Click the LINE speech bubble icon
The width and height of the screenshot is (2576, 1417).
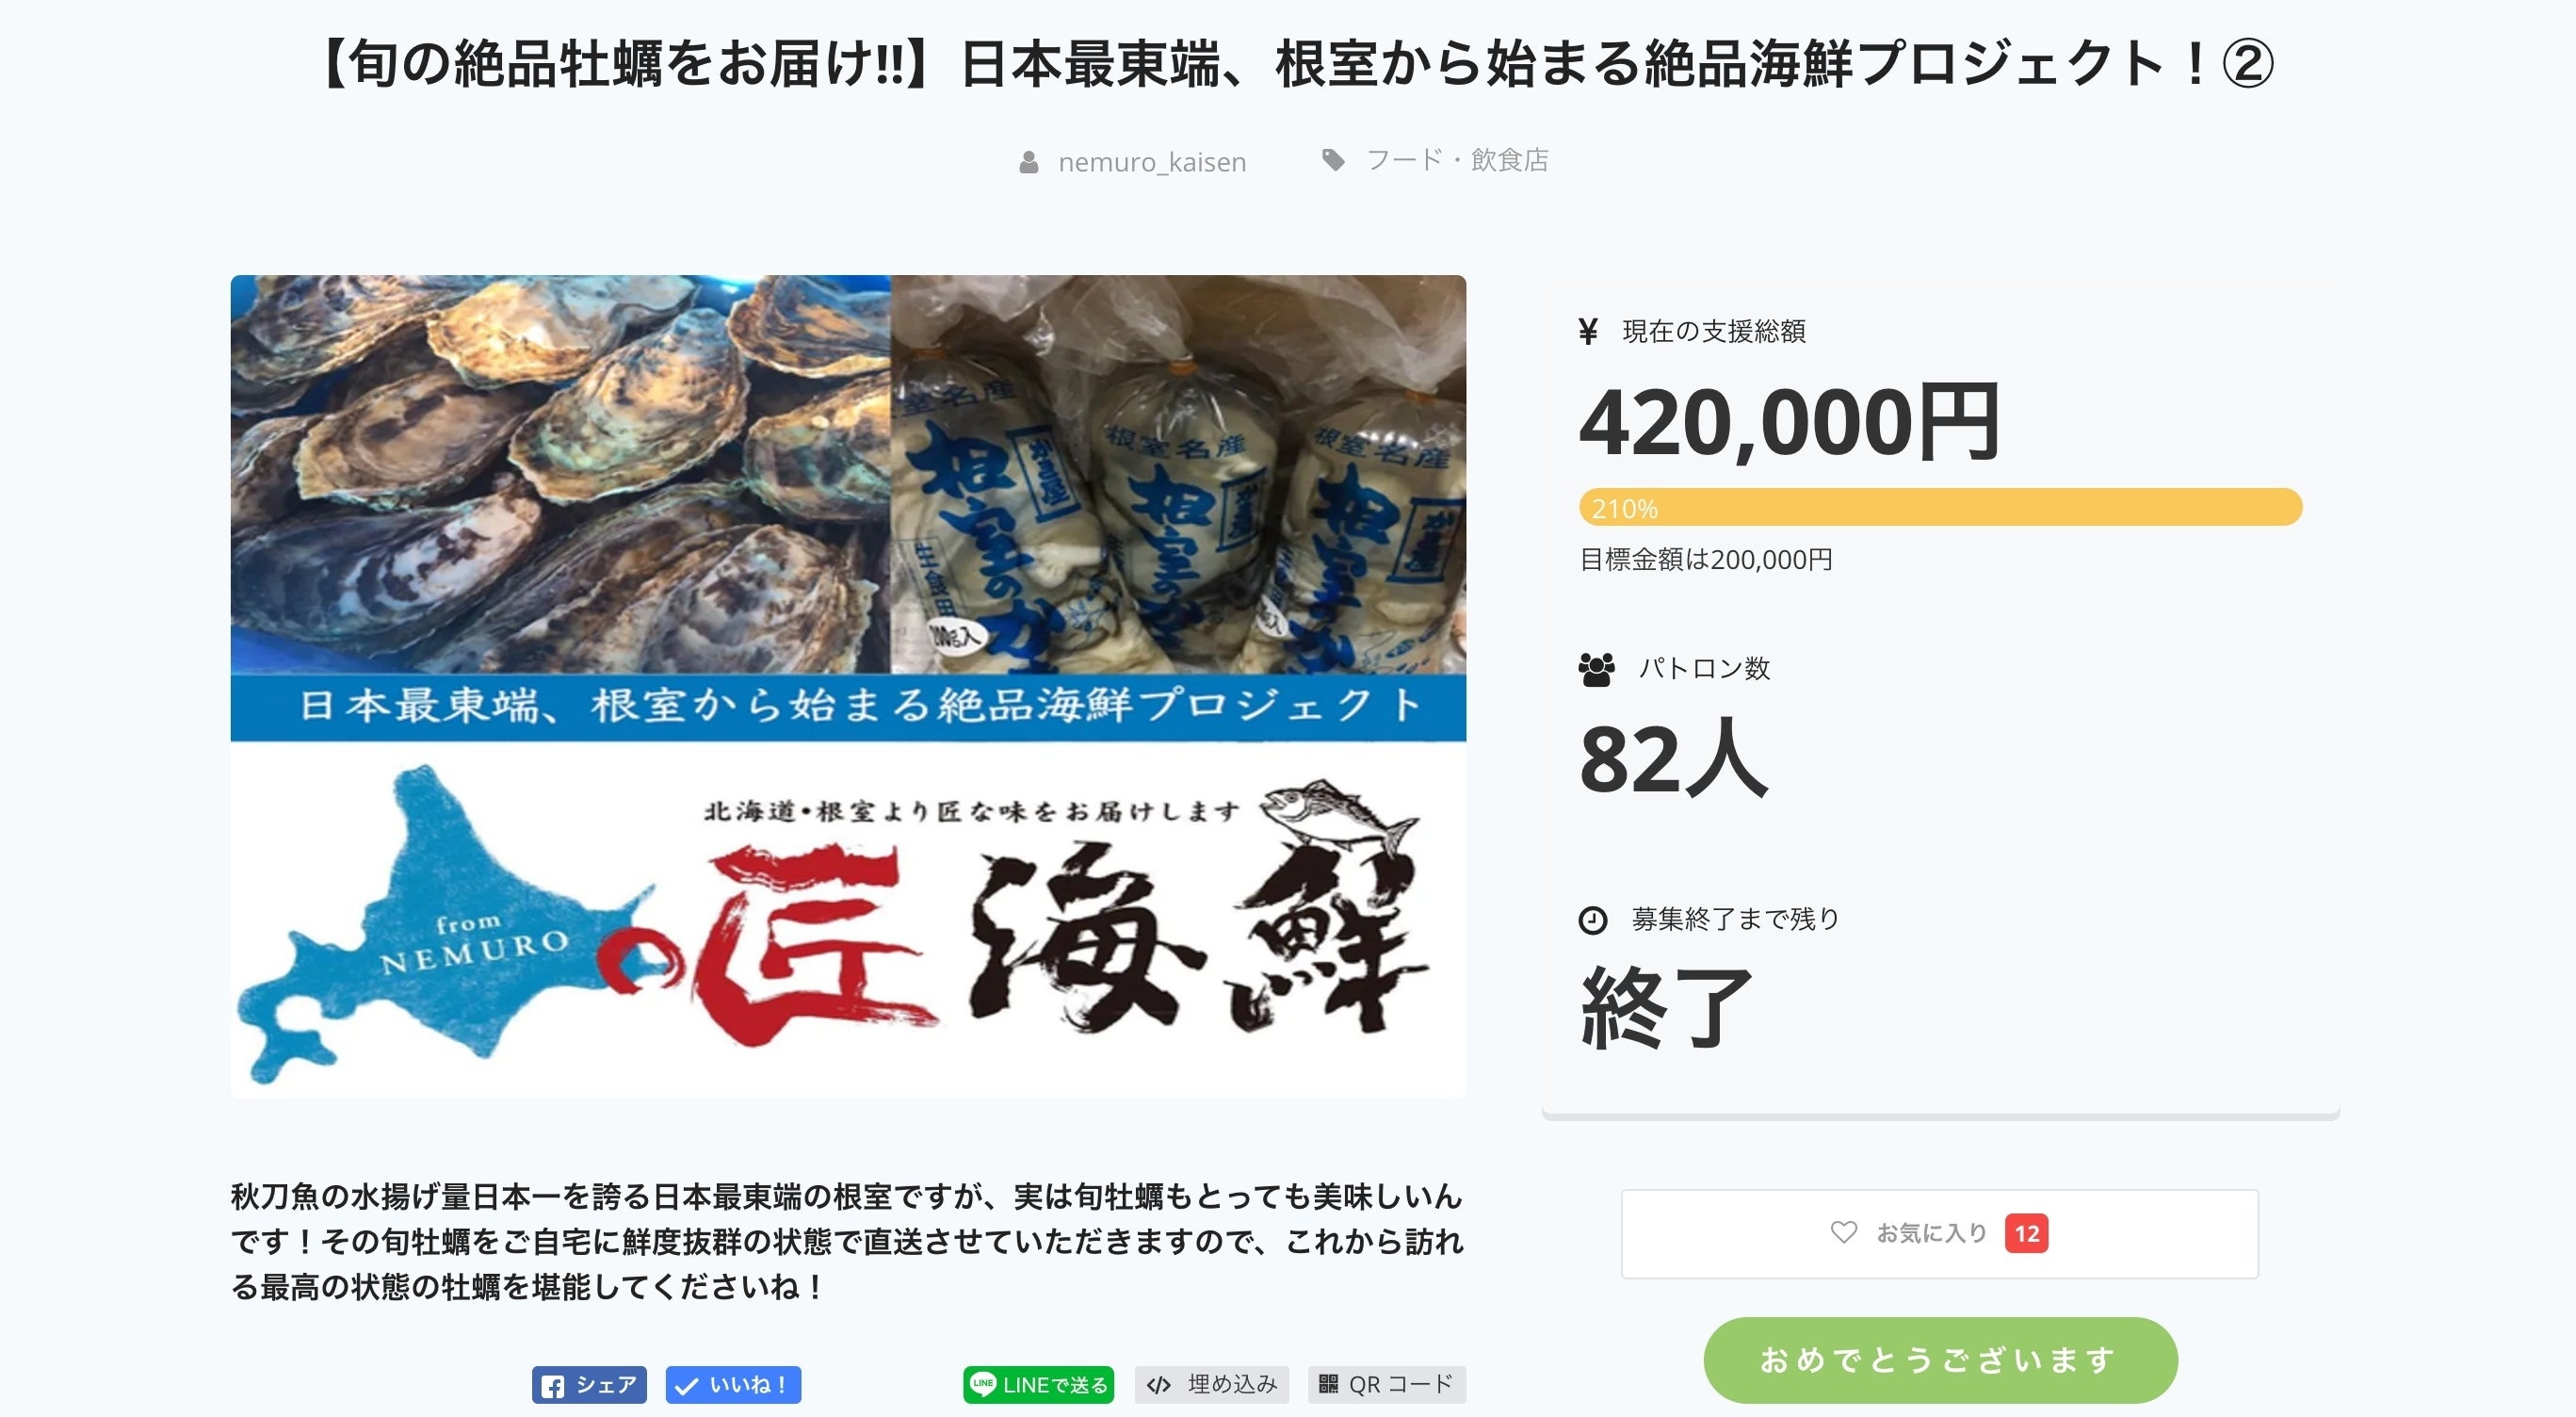tap(983, 1384)
